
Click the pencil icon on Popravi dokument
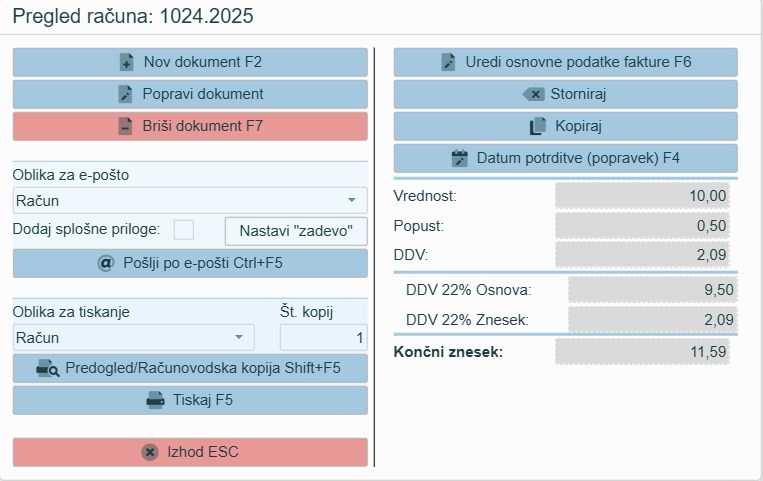(x=125, y=94)
